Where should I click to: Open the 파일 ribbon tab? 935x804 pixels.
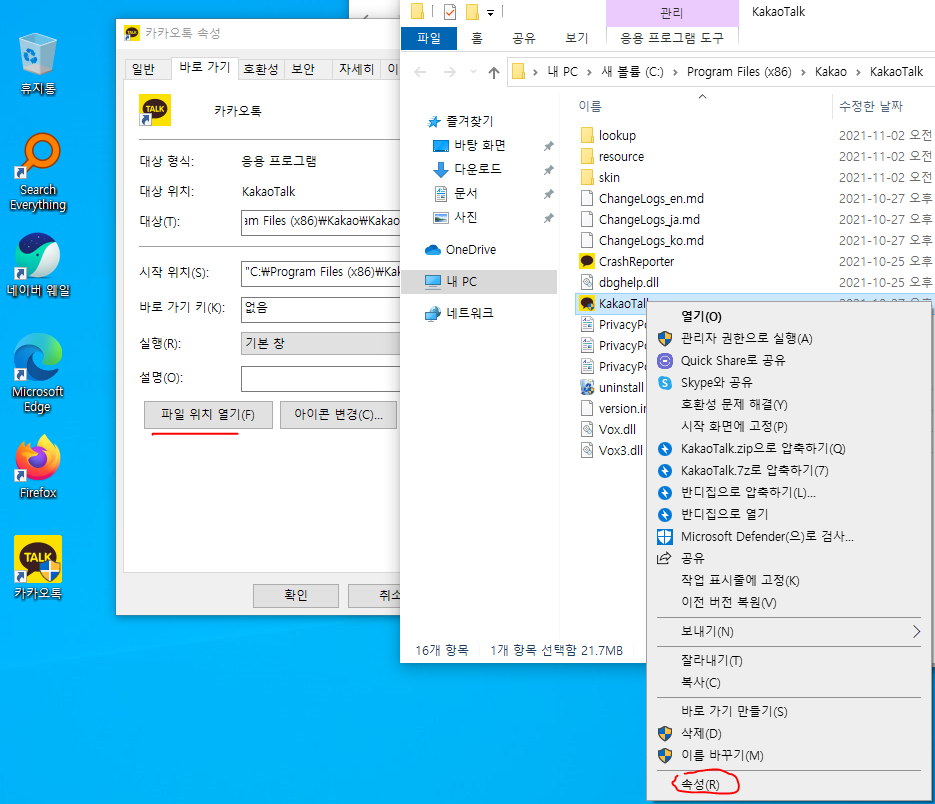click(429, 38)
